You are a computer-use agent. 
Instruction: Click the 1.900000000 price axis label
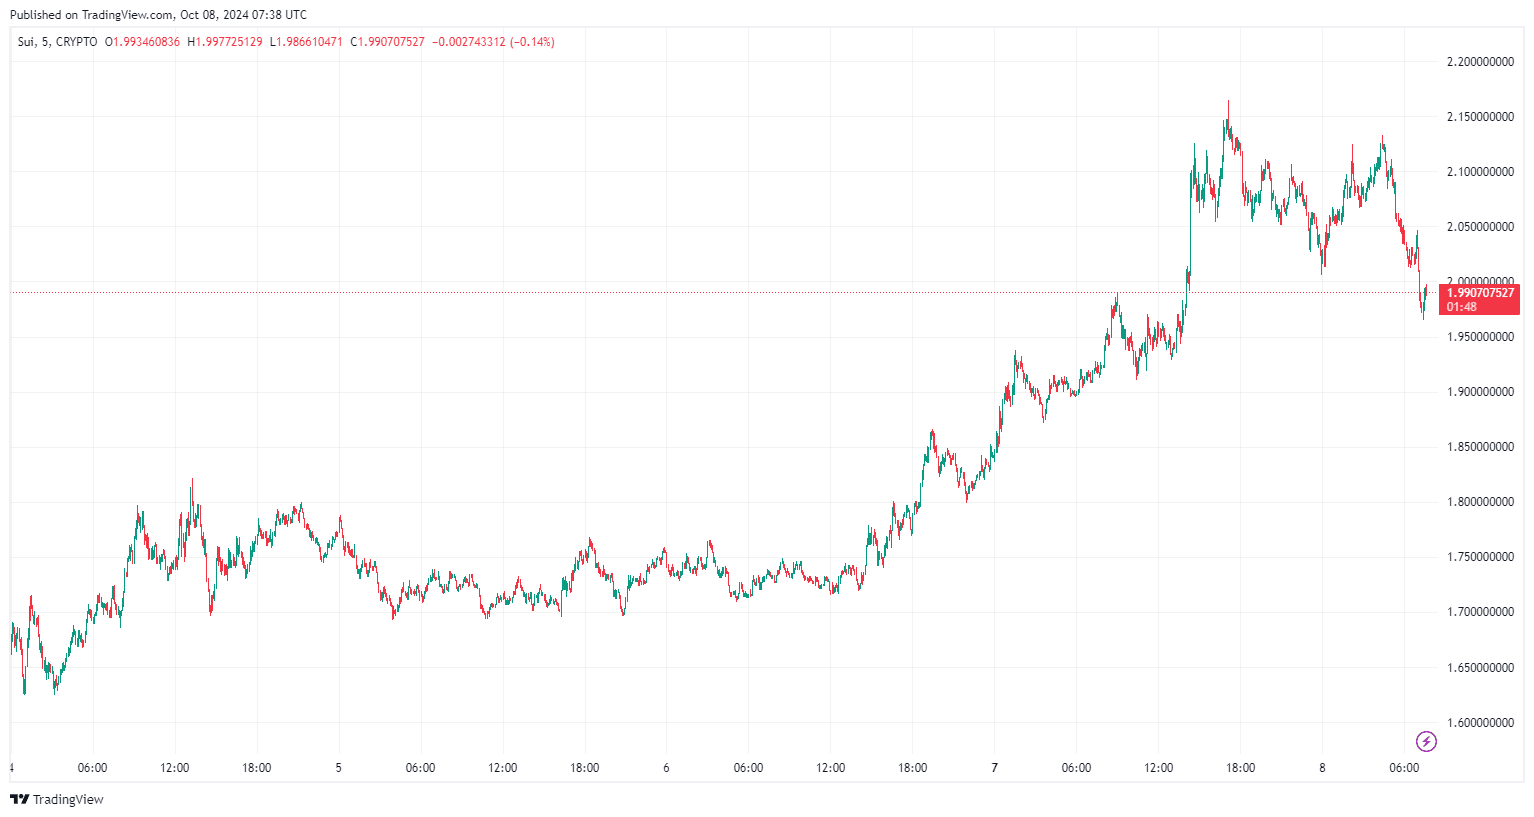coord(1480,392)
